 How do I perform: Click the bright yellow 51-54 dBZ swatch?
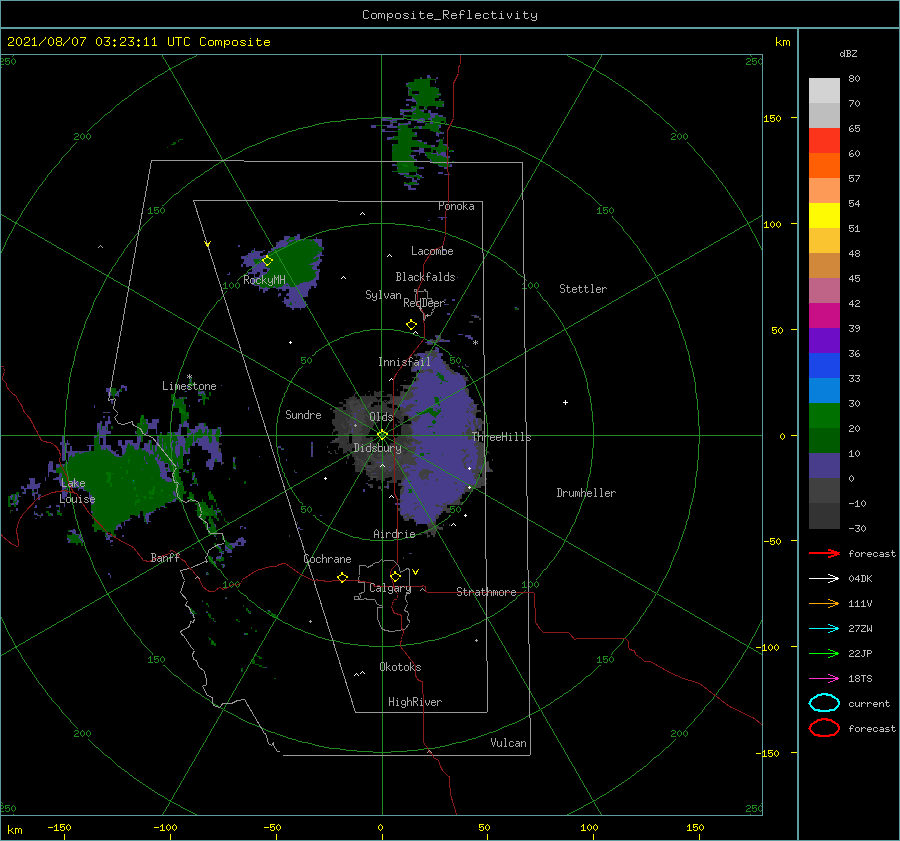point(824,215)
